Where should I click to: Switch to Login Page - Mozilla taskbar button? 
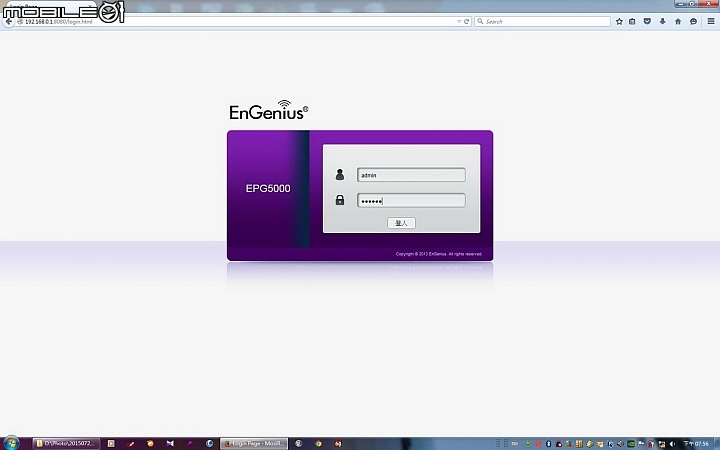(254, 444)
